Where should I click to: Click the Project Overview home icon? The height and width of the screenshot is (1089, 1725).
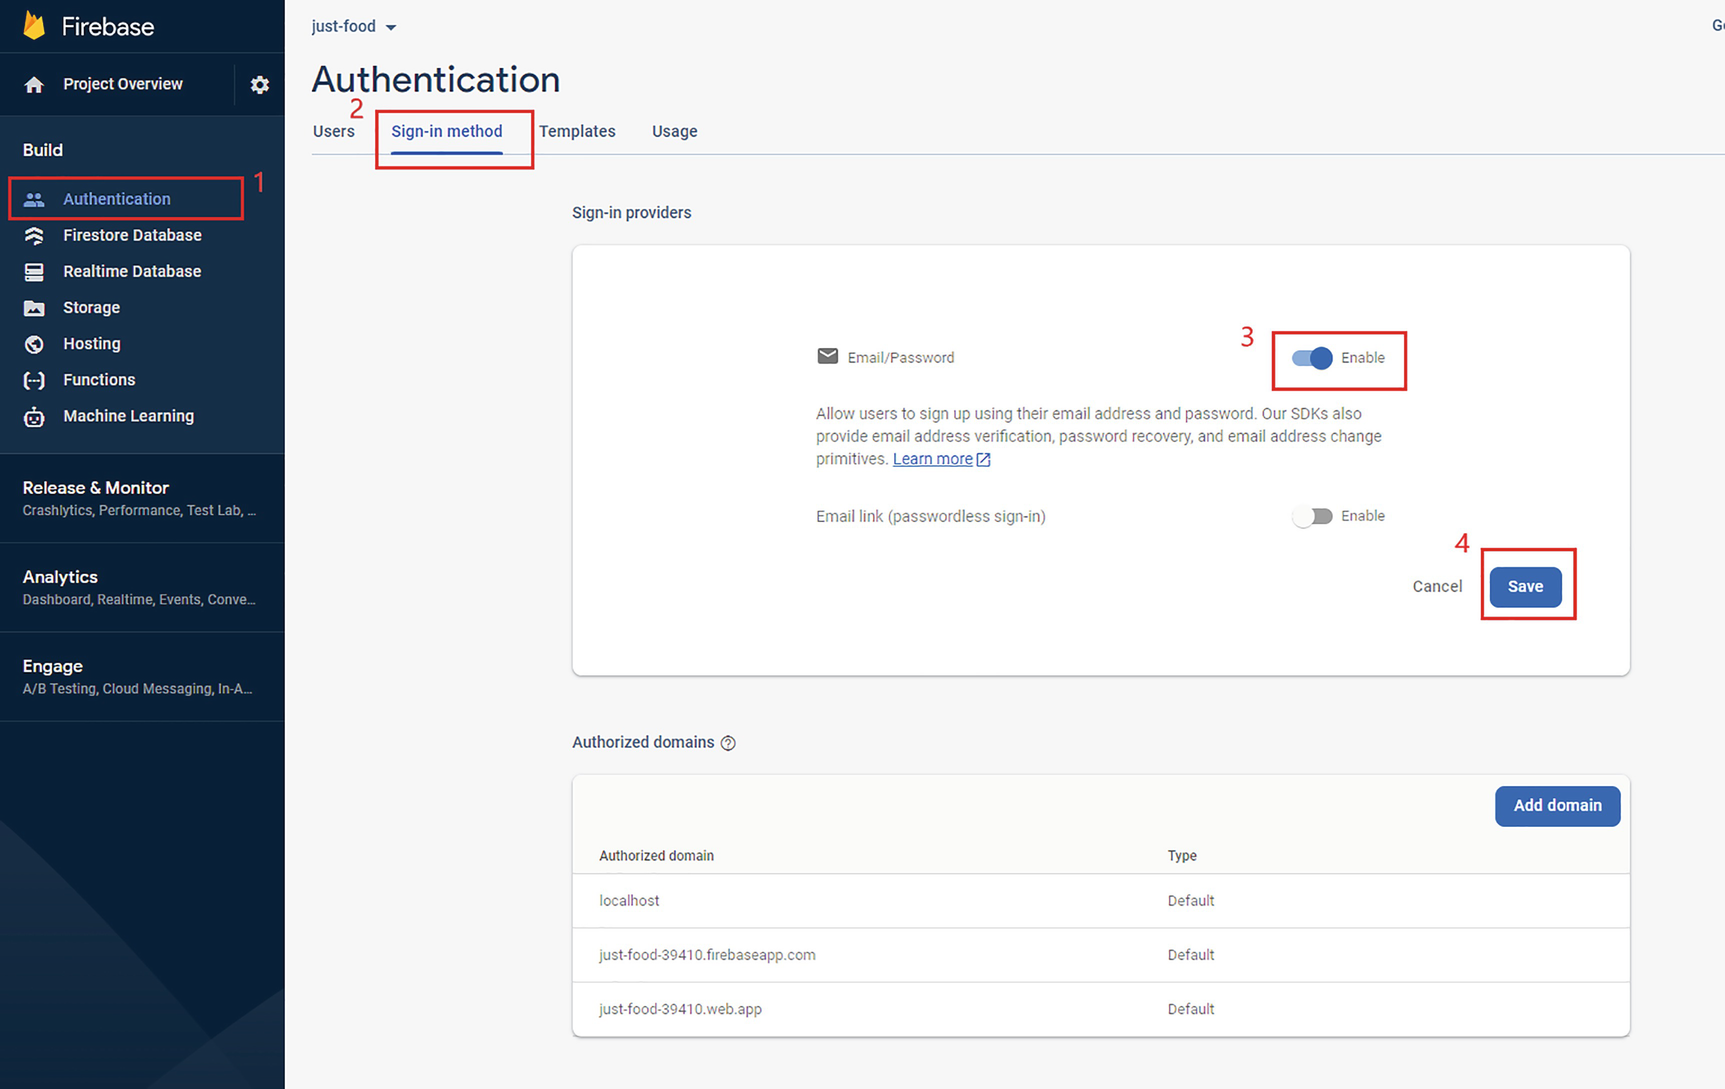click(34, 85)
